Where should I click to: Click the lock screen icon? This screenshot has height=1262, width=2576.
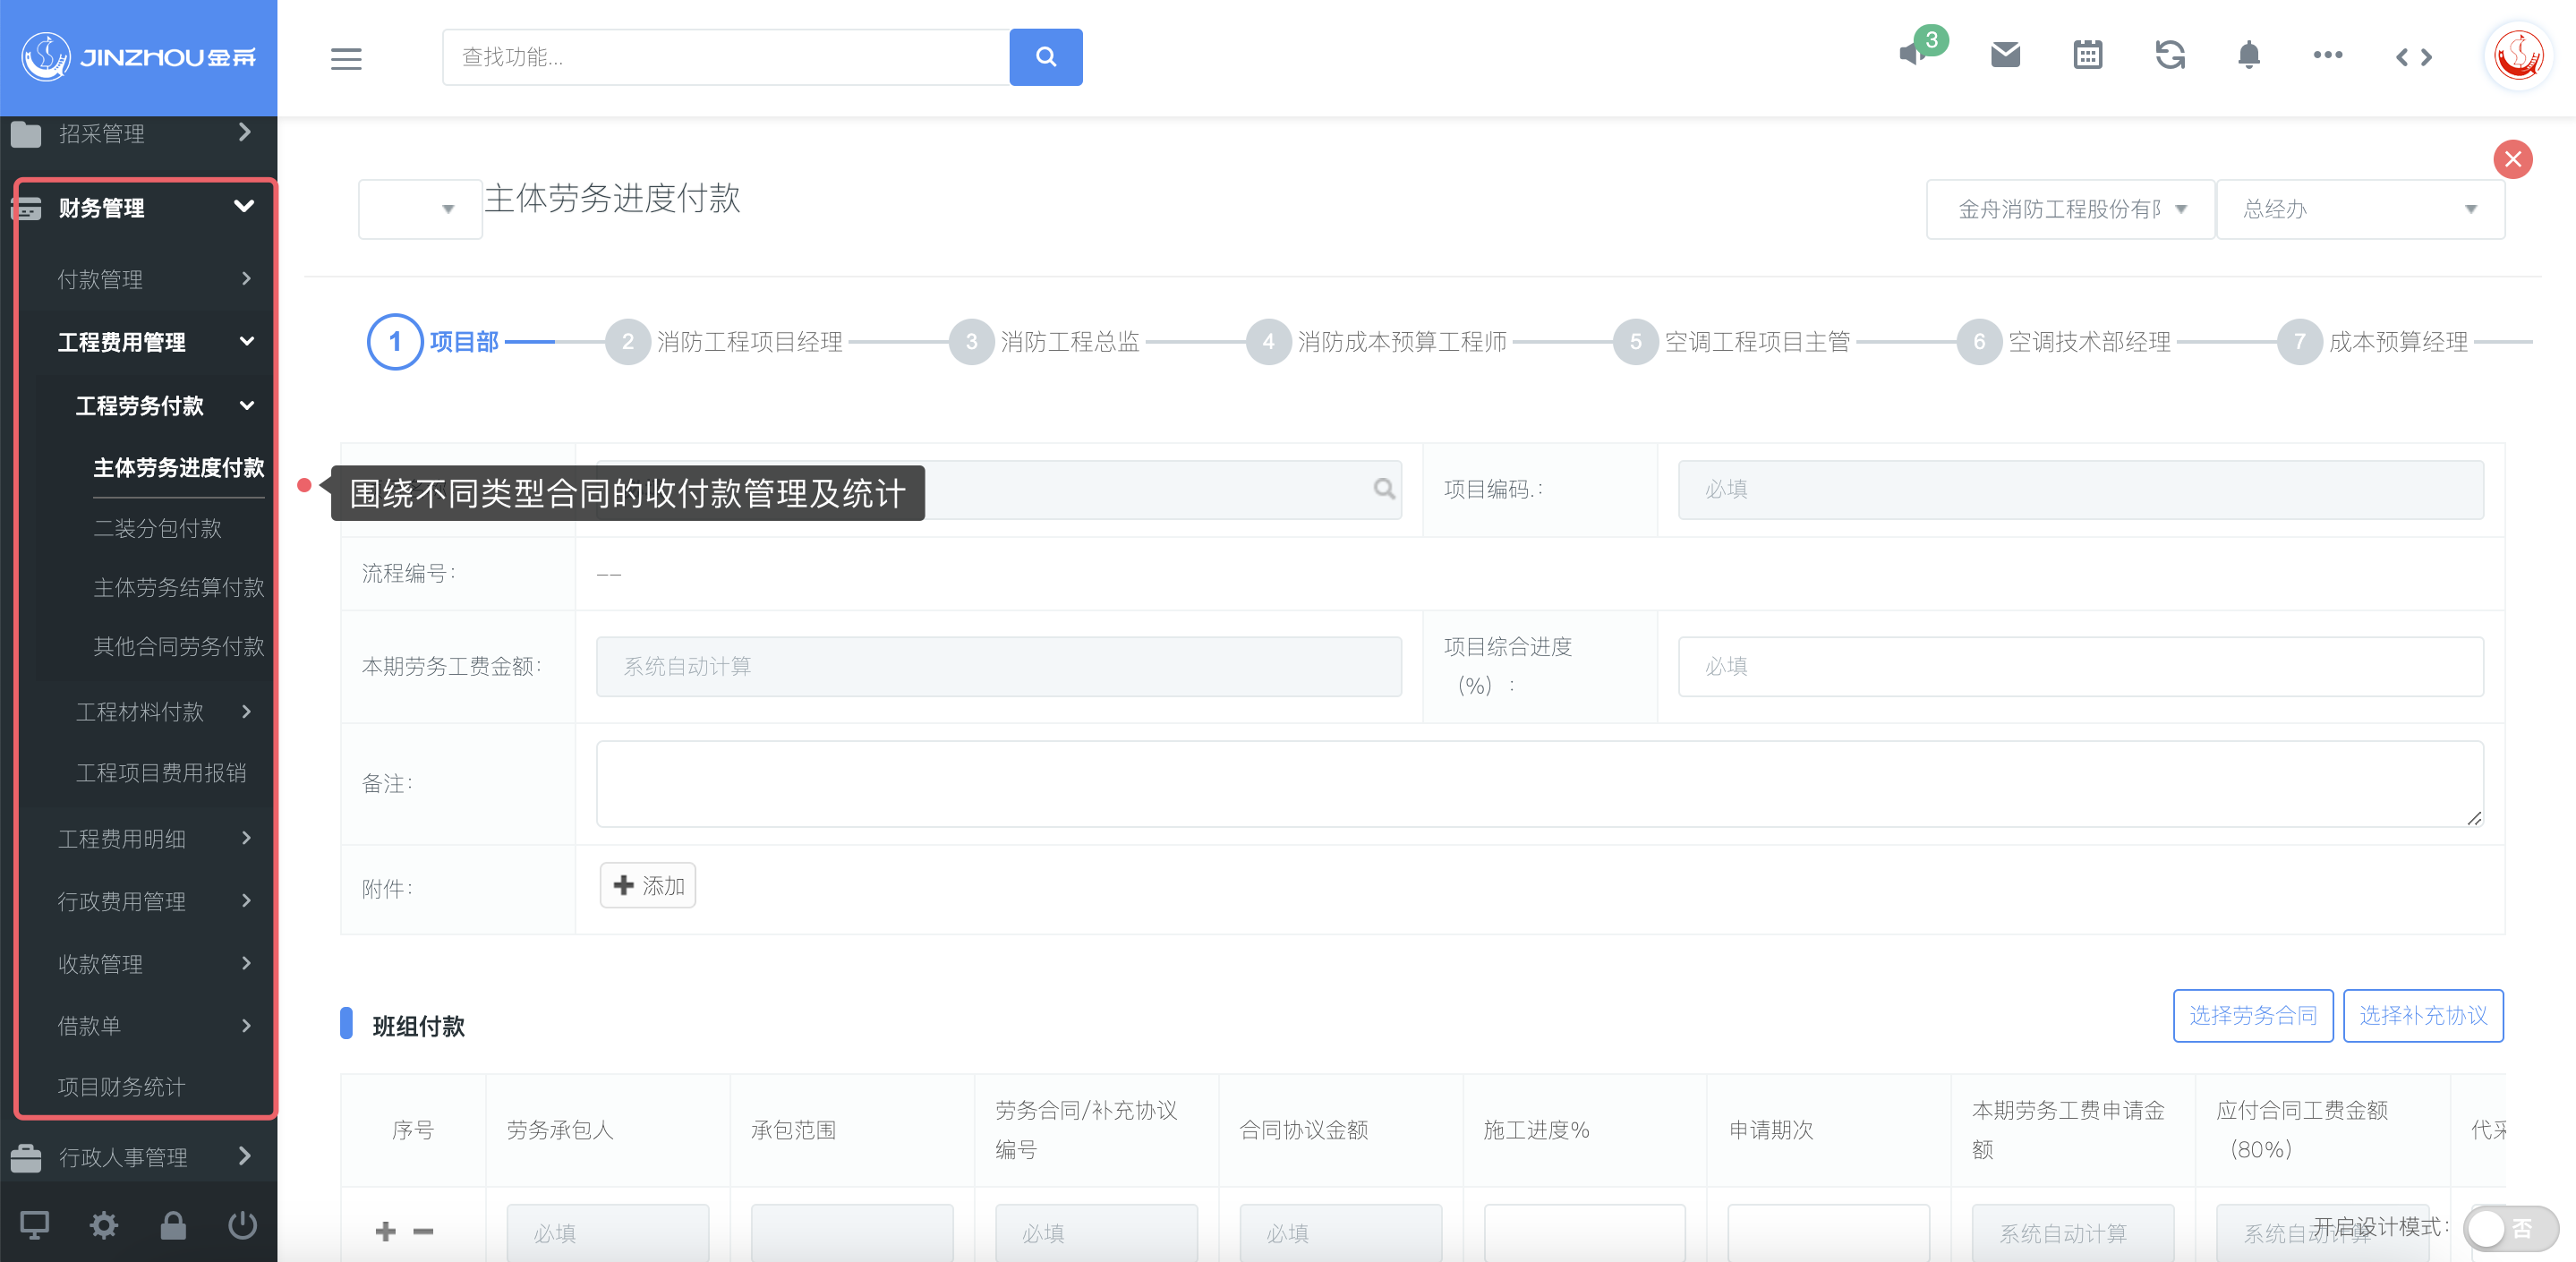pyautogui.click(x=173, y=1225)
